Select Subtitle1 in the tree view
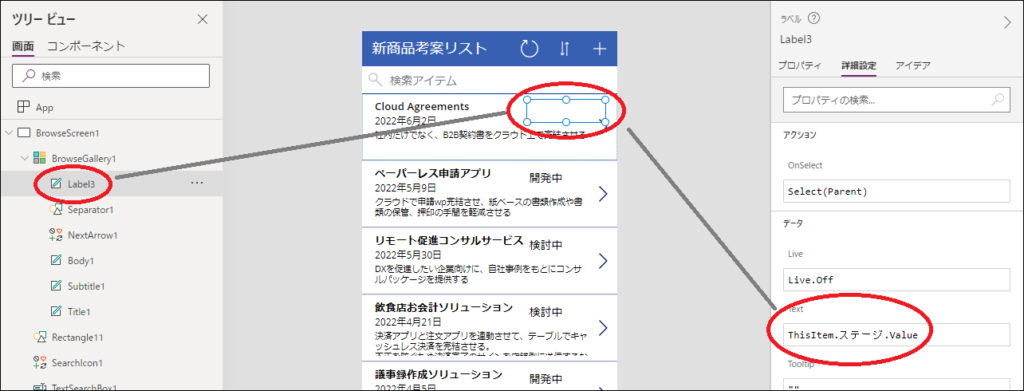Screen dimensions: 1024x391 pos(86,286)
